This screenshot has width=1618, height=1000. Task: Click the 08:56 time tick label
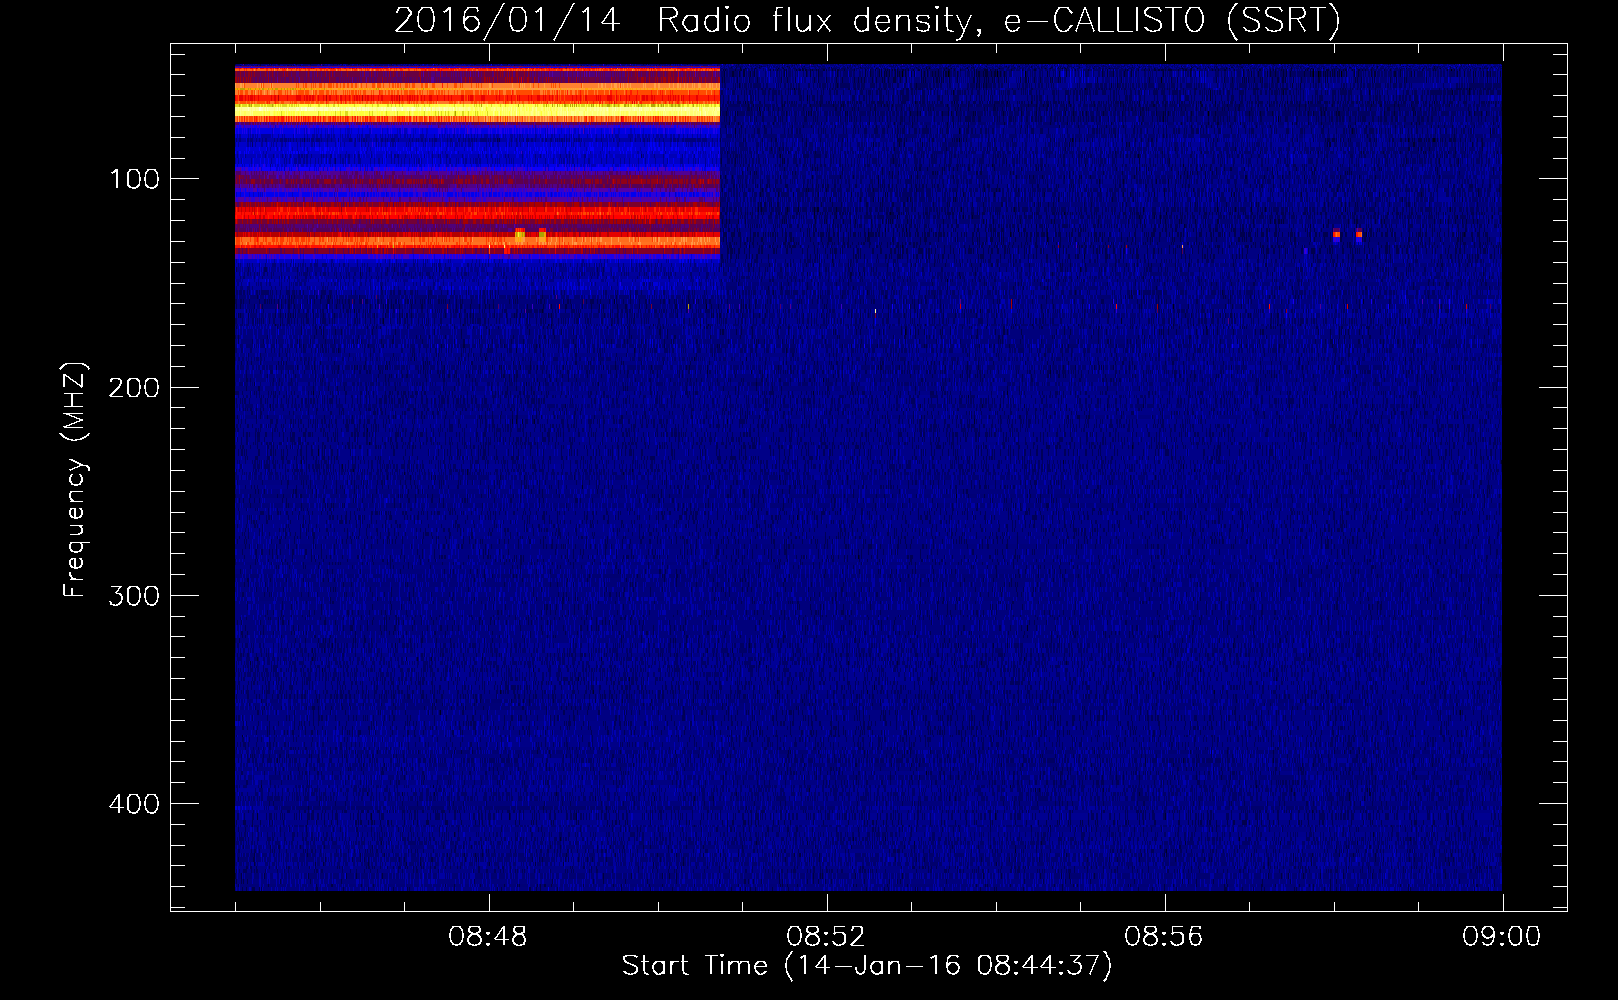1164,937
